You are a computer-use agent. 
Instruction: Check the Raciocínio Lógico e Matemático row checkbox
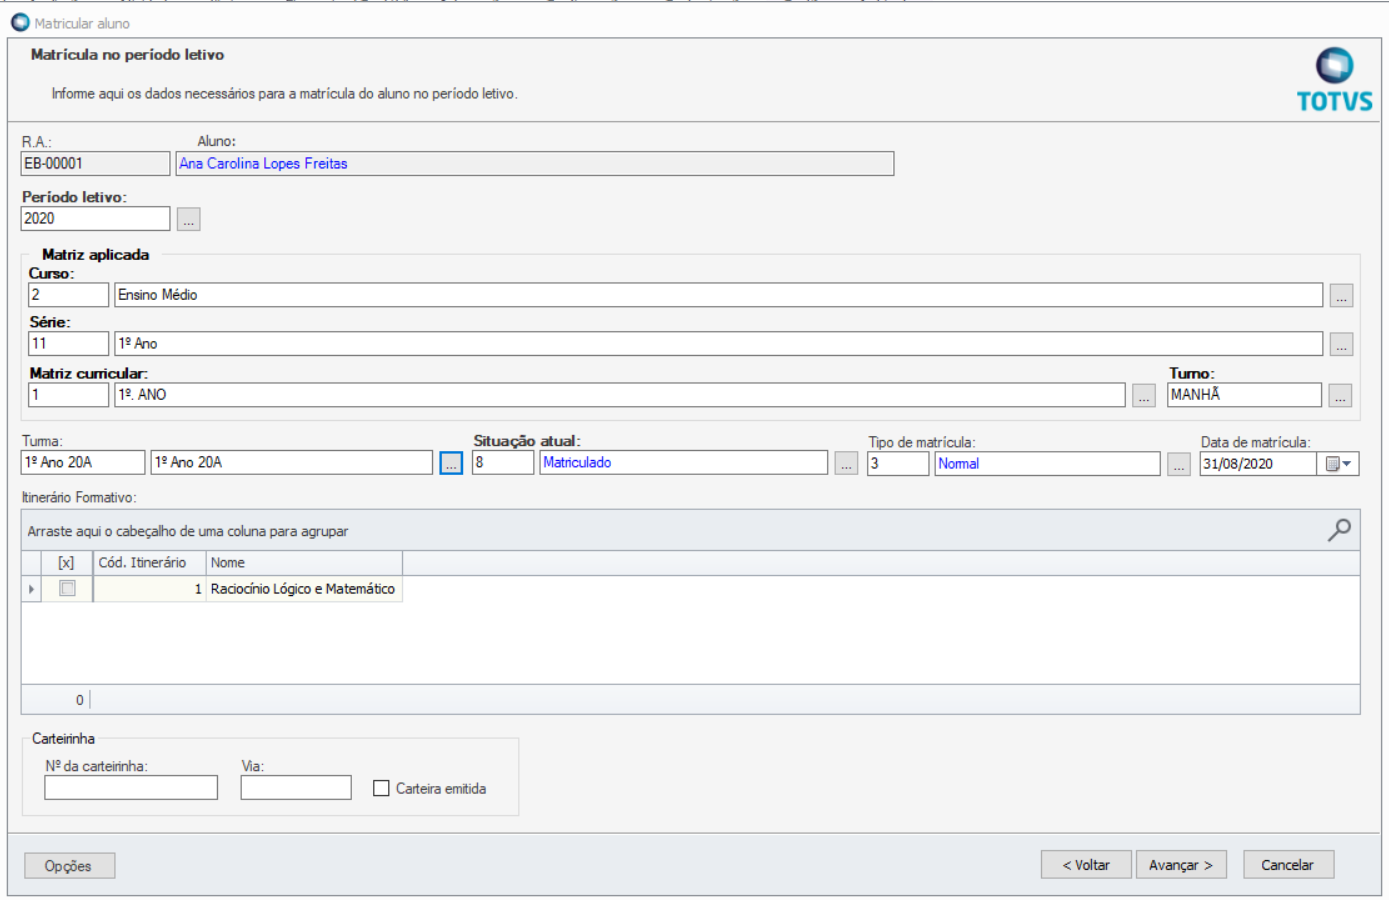click(67, 589)
